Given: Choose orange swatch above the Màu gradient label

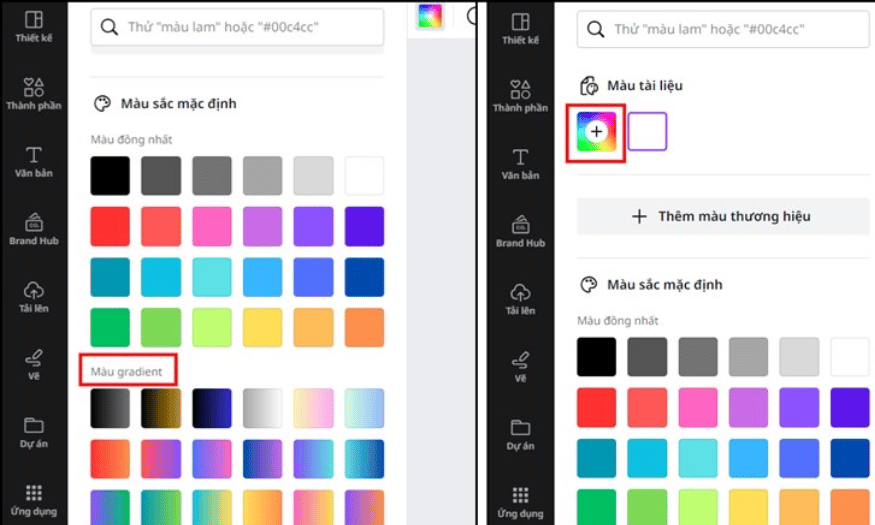Looking at the screenshot, I should [x=364, y=327].
